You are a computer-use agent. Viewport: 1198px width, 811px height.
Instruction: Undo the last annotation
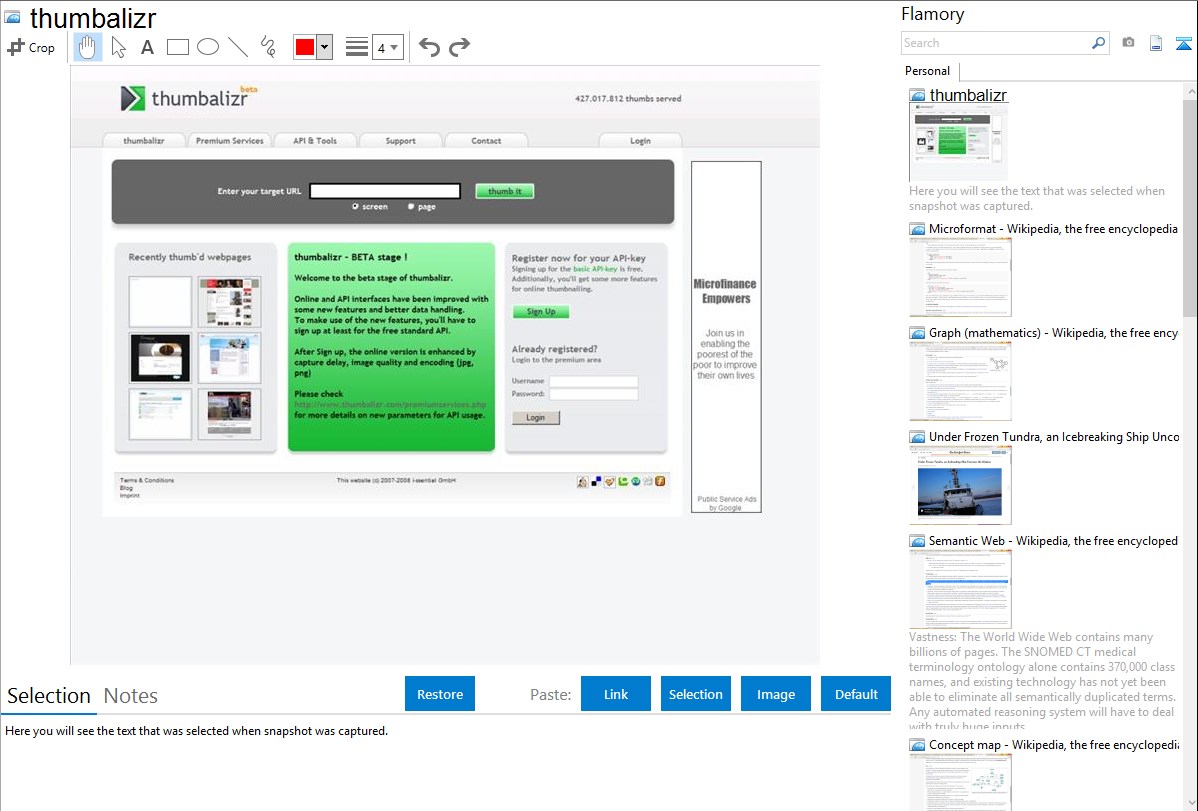point(429,47)
